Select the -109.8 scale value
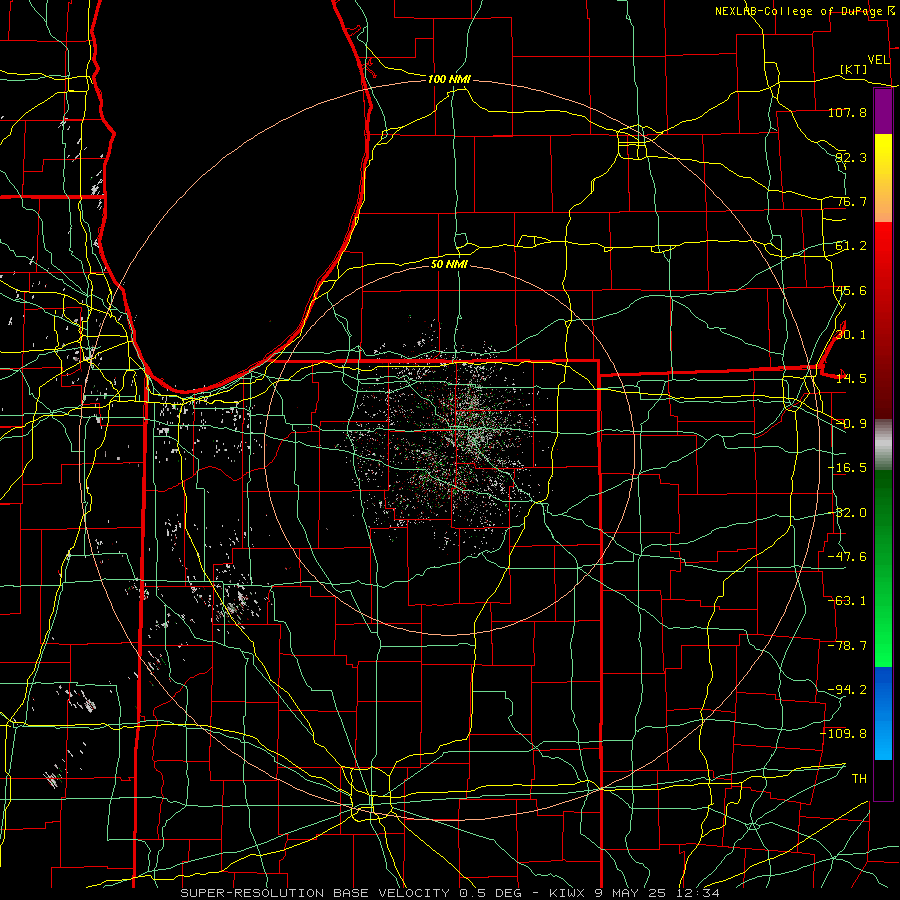900x900 pixels. pos(844,734)
